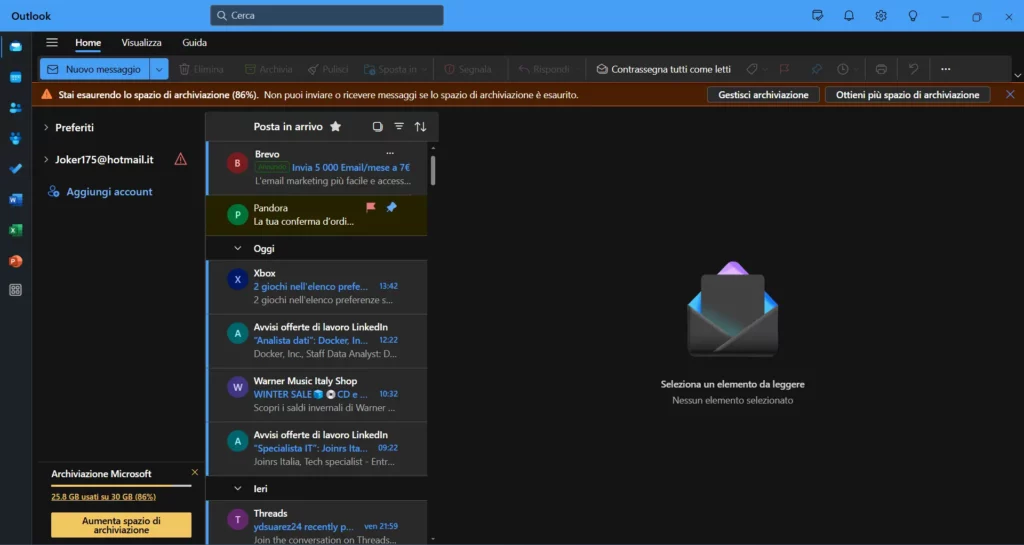Toggle Posta in arrivo favorite star
Screen dimensions: 1024x545
pyautogui.click(x=336, y=127)
